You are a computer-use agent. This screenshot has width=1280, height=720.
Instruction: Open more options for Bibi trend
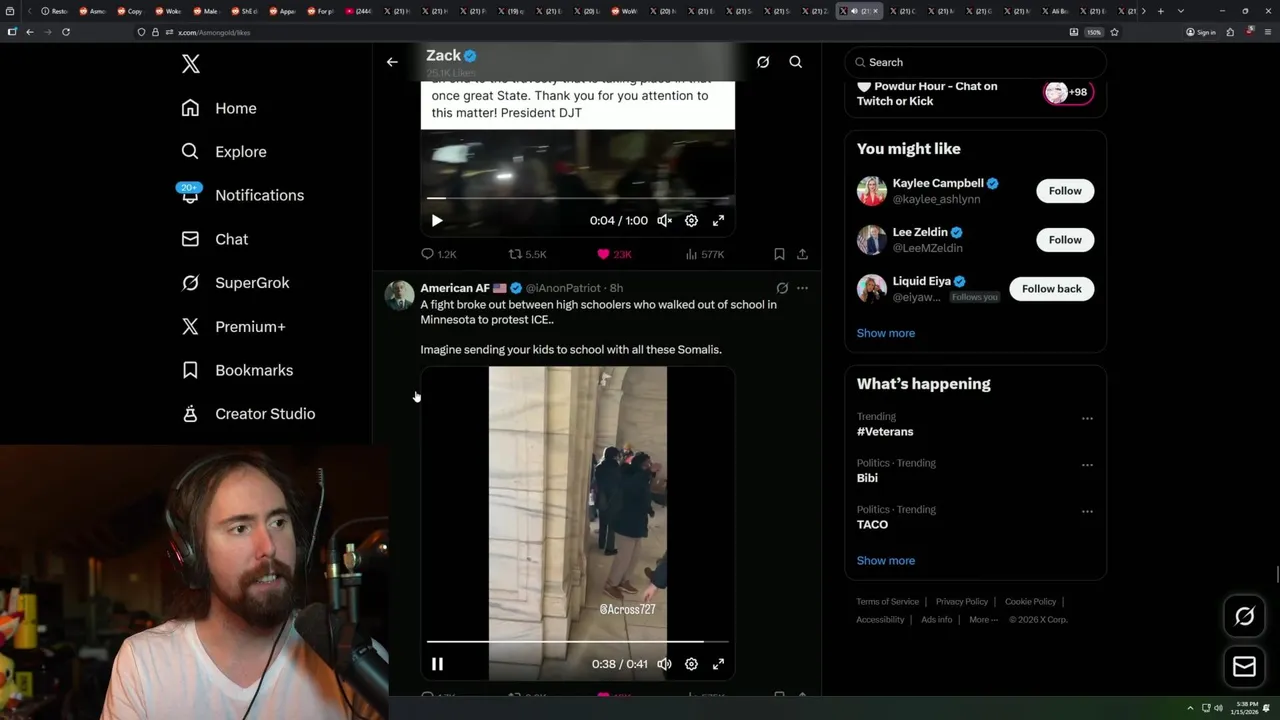(1087, 465)
